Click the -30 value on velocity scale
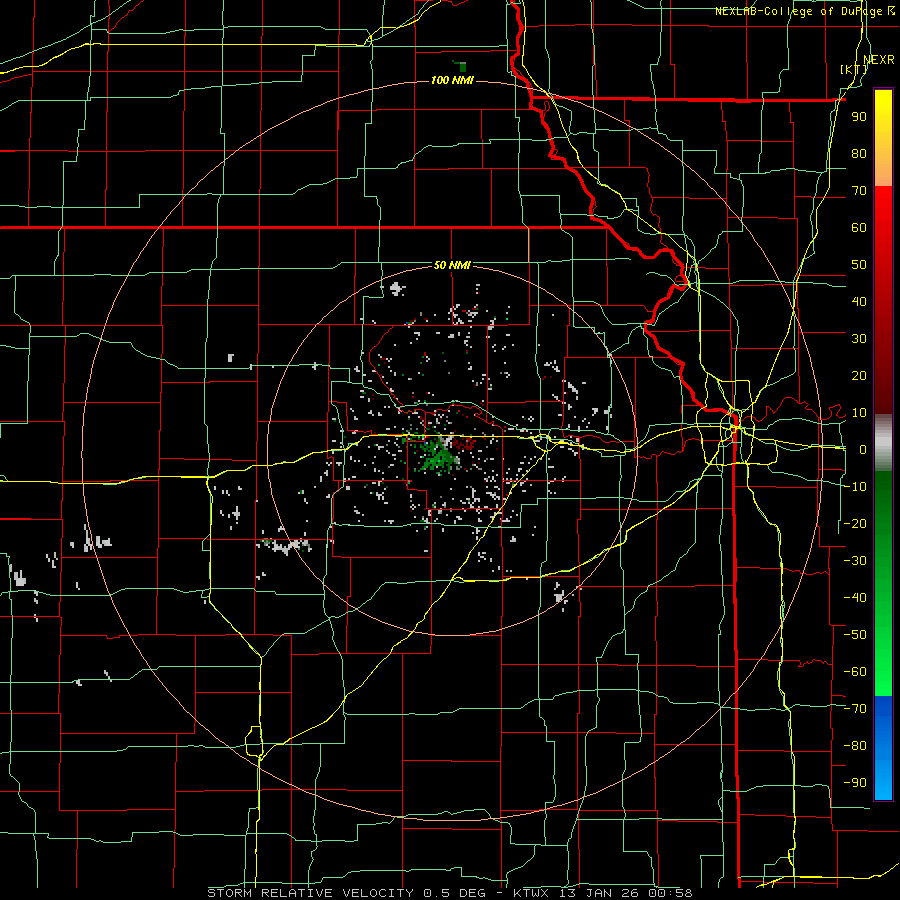 pos(855,561)
